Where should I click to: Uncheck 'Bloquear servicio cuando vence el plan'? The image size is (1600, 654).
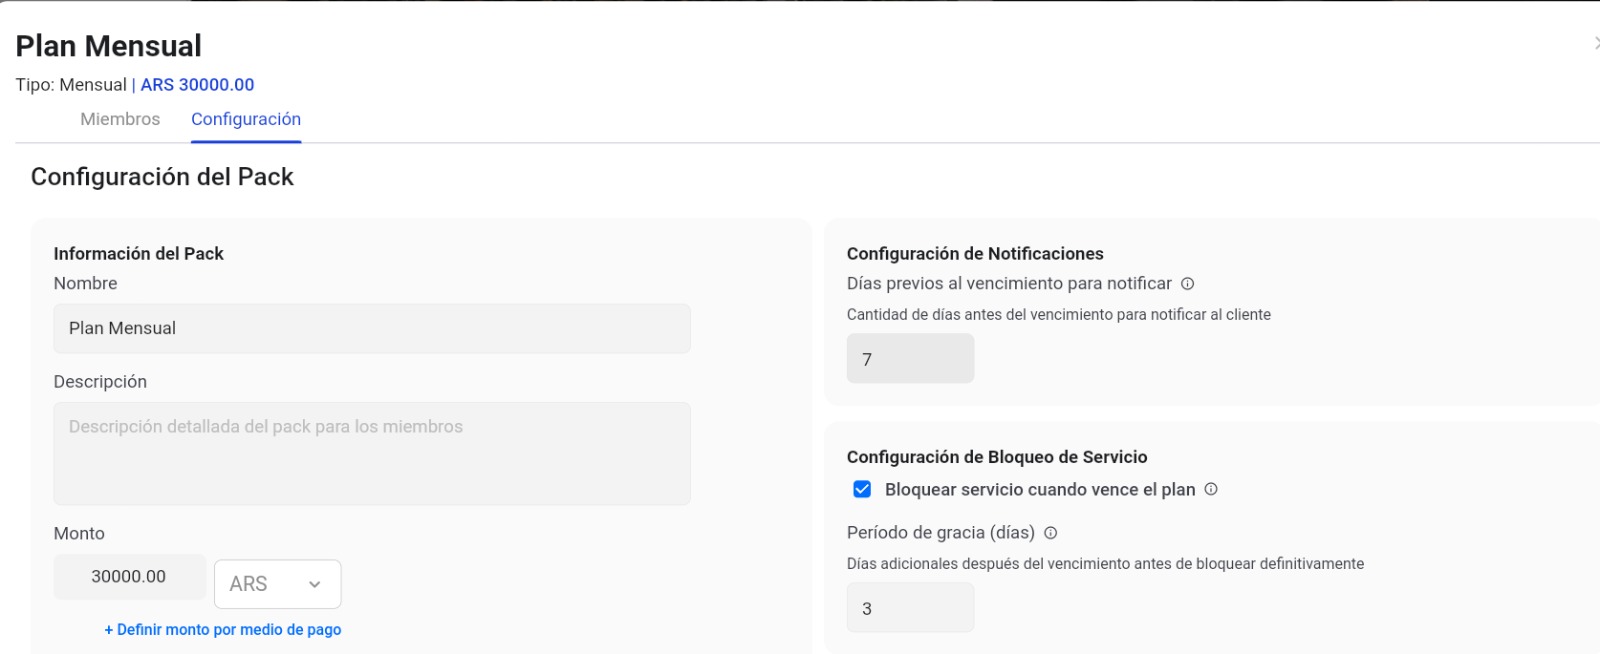[x=862, y=489]
